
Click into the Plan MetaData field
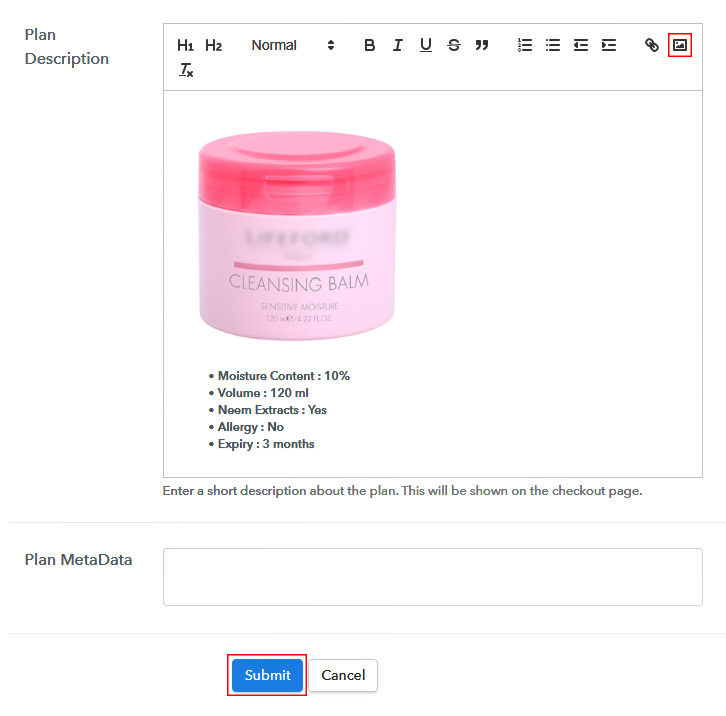tap(432, 577)
